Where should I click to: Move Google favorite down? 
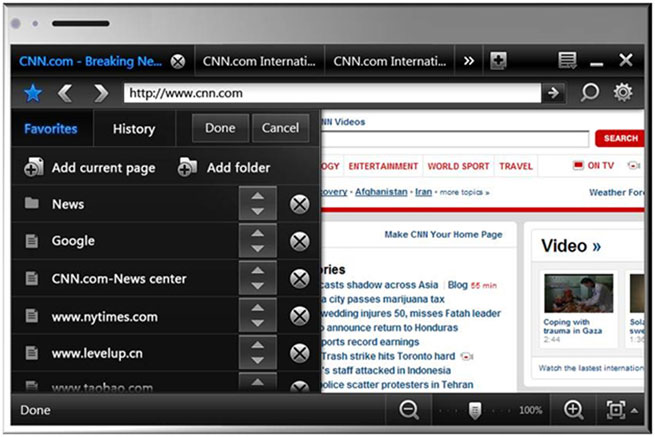click(258, 249)
